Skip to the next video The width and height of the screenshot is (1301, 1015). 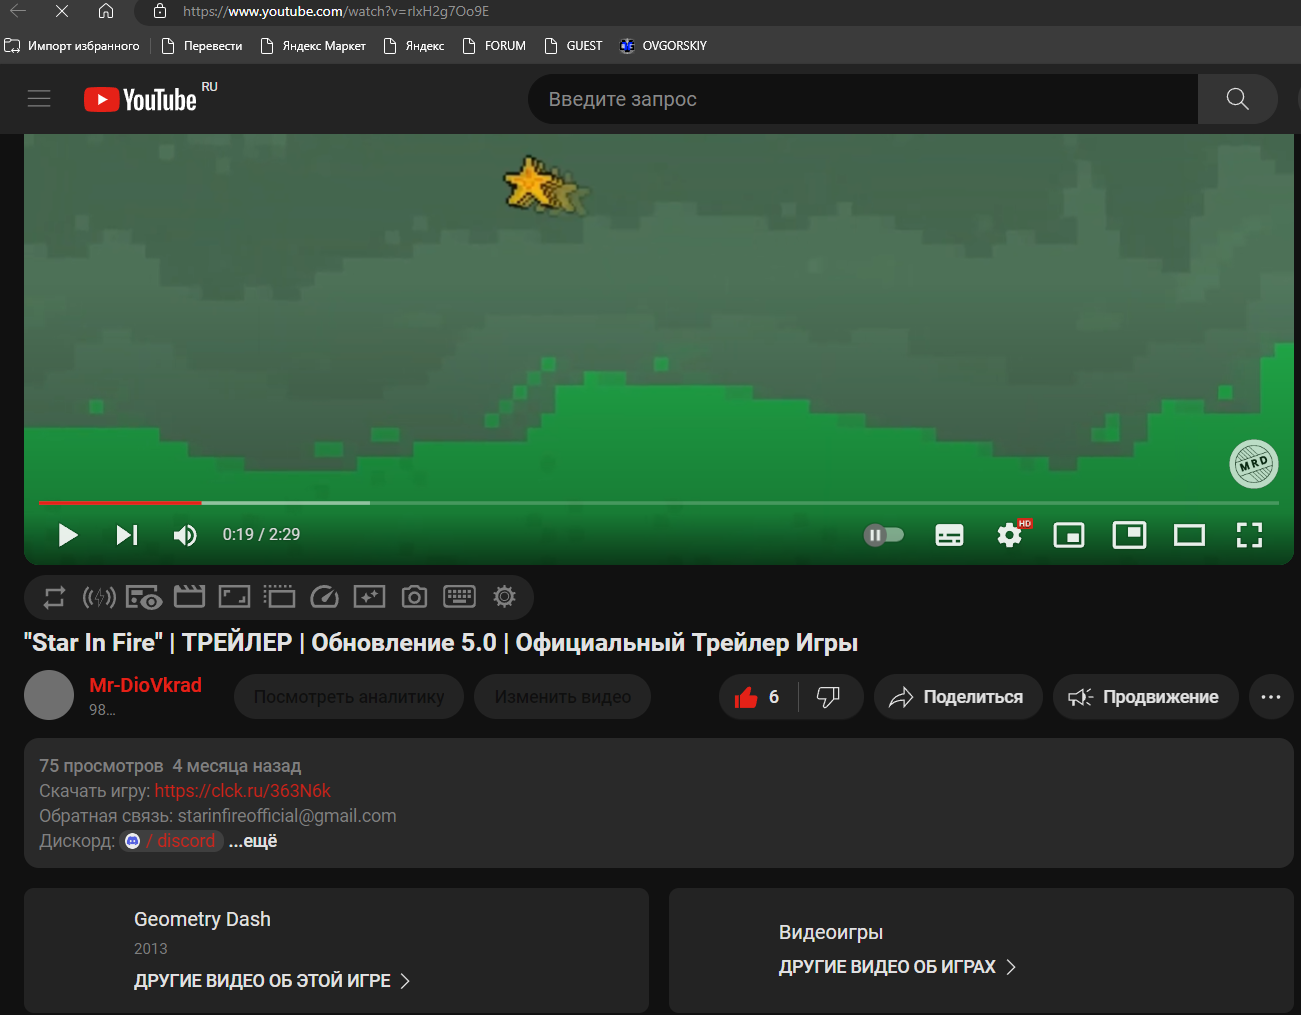click(x=126, y=535)
